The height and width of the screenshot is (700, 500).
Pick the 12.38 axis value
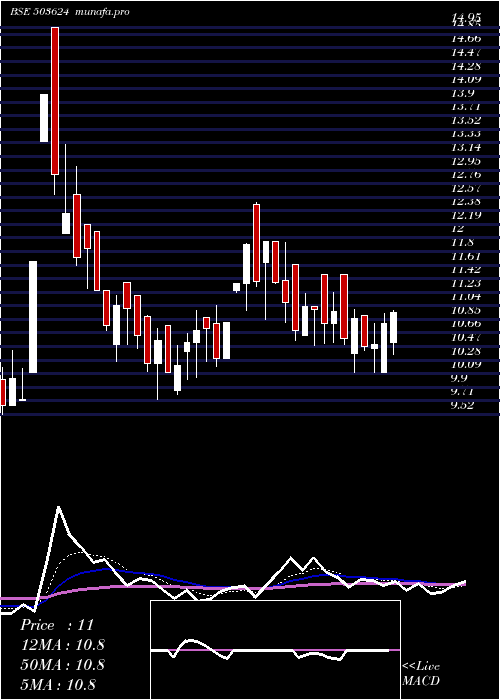[466, 201]
